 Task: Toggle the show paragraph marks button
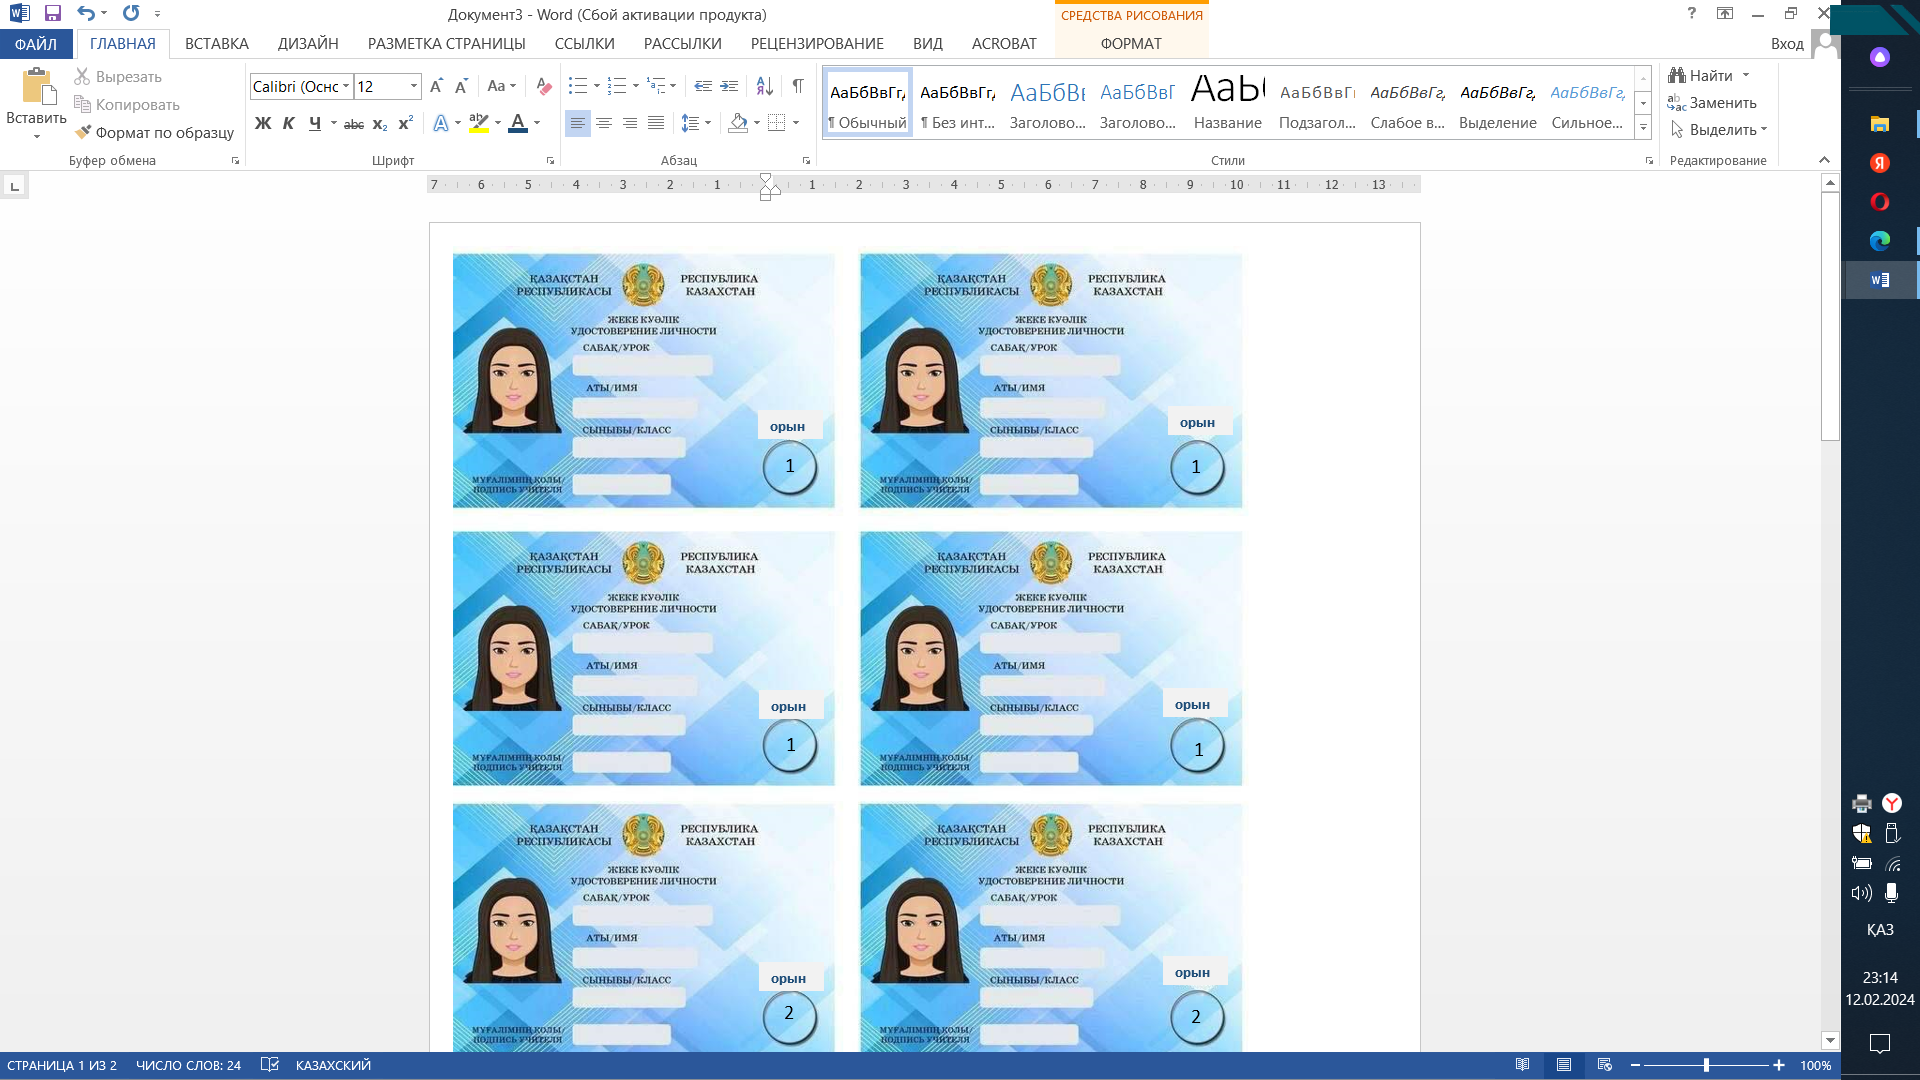pos(797,87)
